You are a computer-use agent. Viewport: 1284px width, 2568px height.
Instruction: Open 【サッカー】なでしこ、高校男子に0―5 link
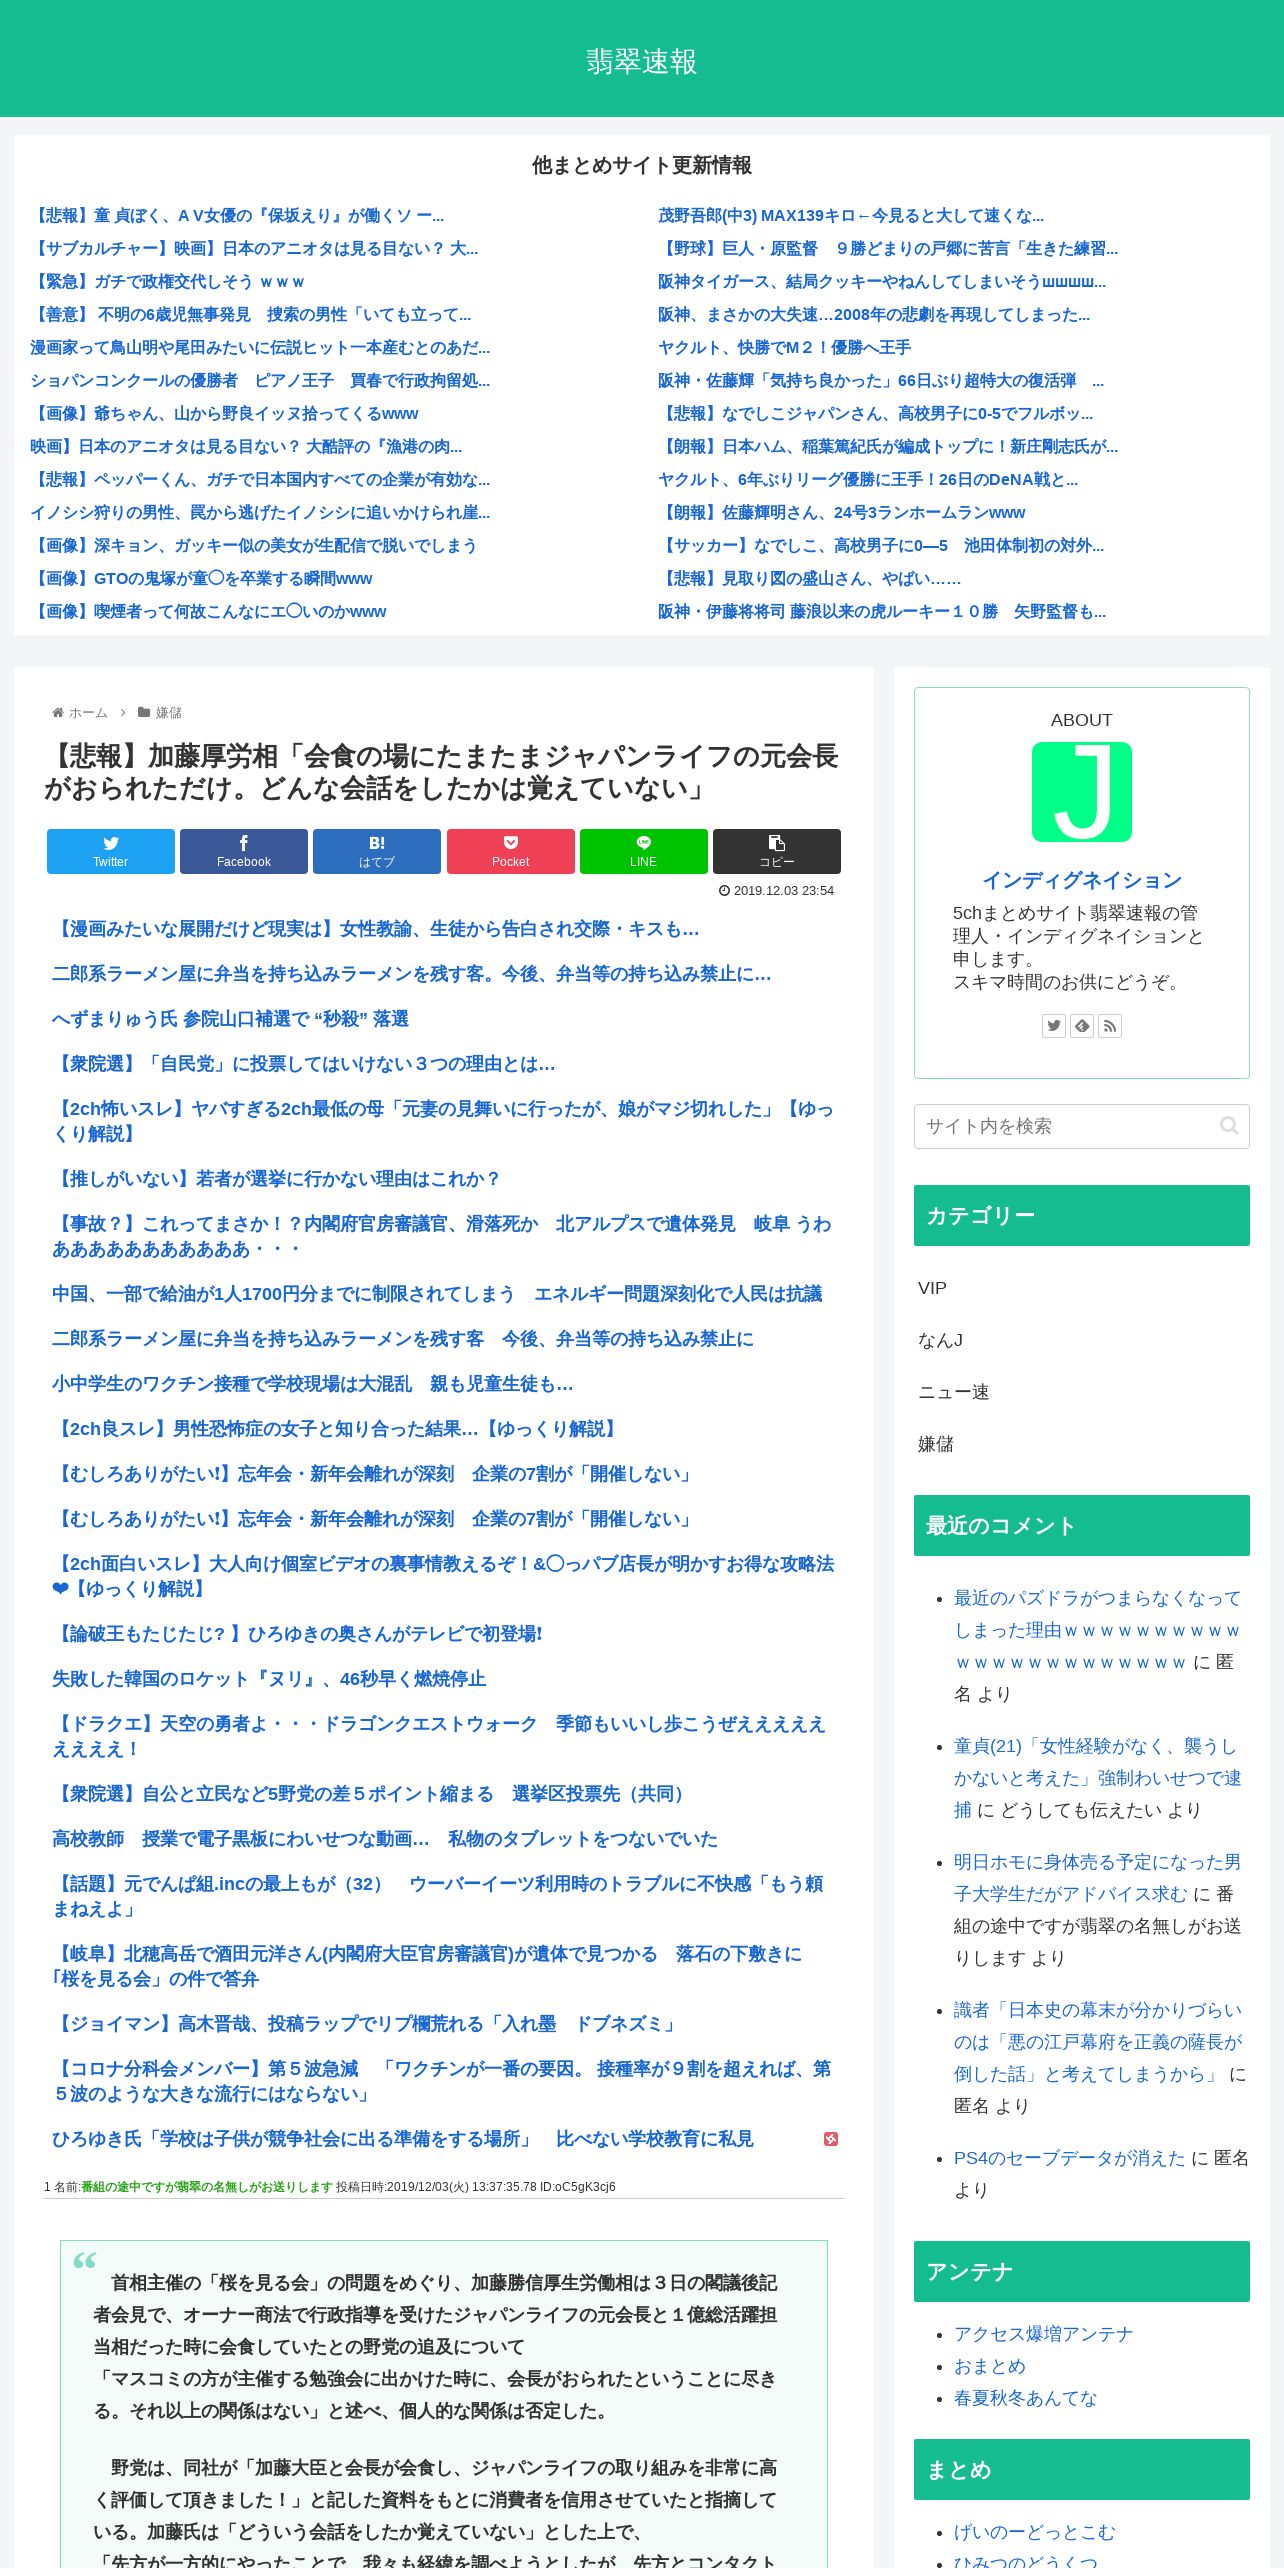[x=881, y=546]
